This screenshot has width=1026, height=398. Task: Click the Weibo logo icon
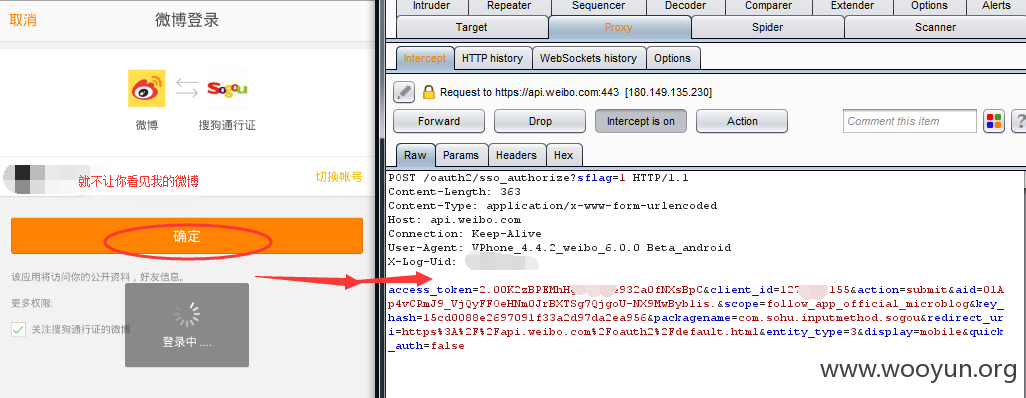point(147,88)
